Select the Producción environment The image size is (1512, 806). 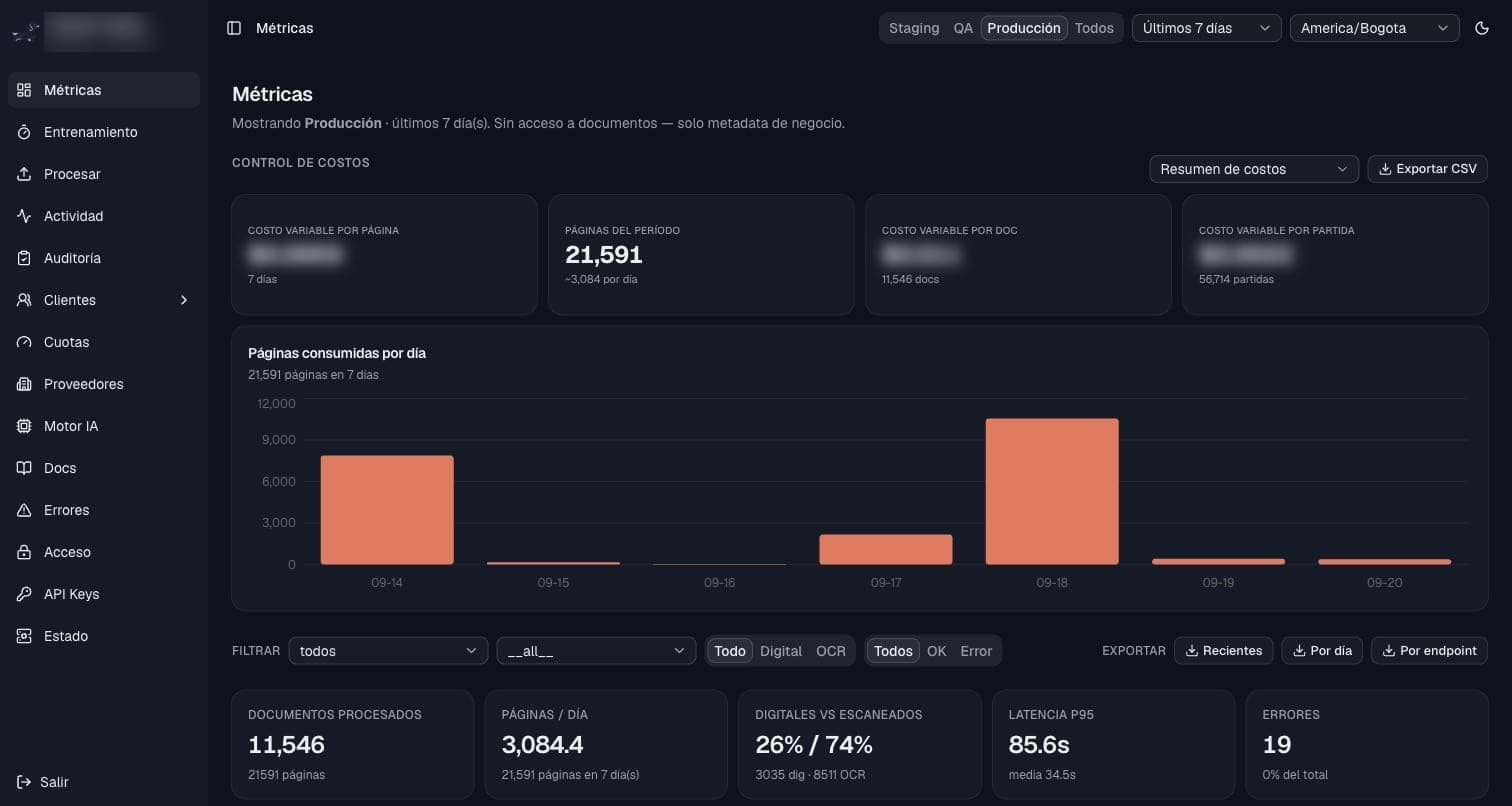pos(1024,28)
